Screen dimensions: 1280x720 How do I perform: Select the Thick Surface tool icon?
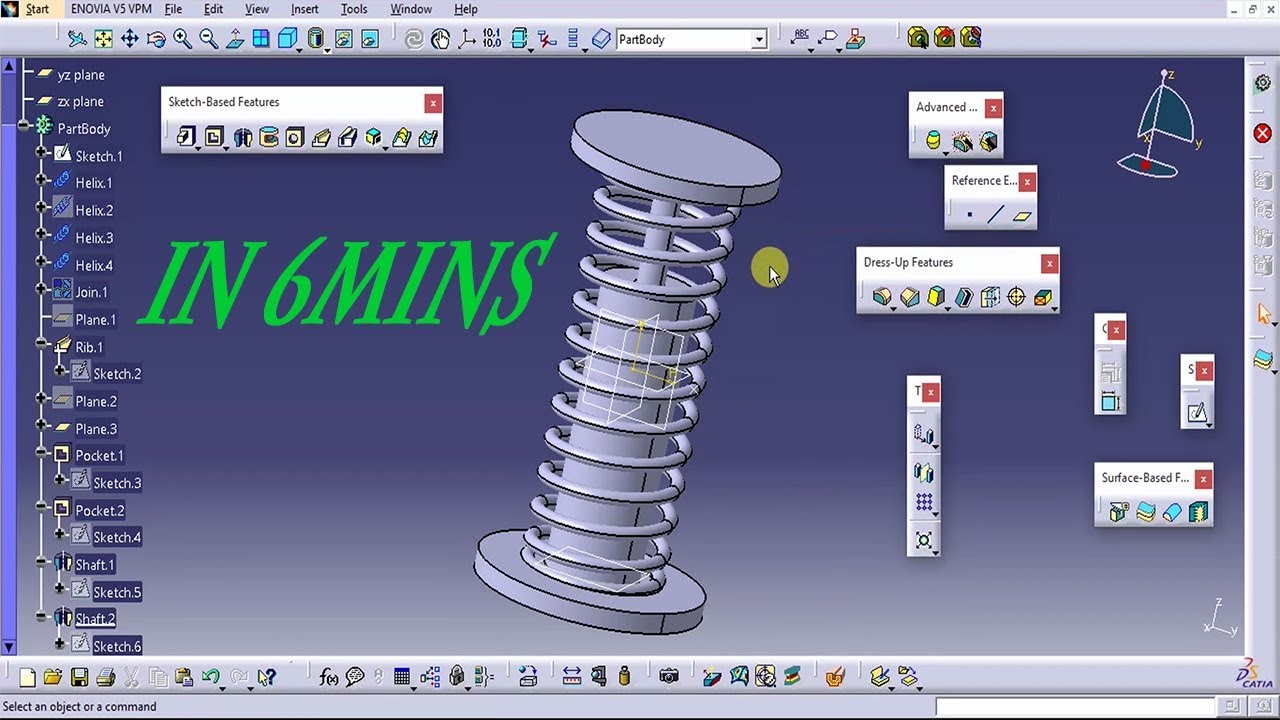(x=1146, y=512)
